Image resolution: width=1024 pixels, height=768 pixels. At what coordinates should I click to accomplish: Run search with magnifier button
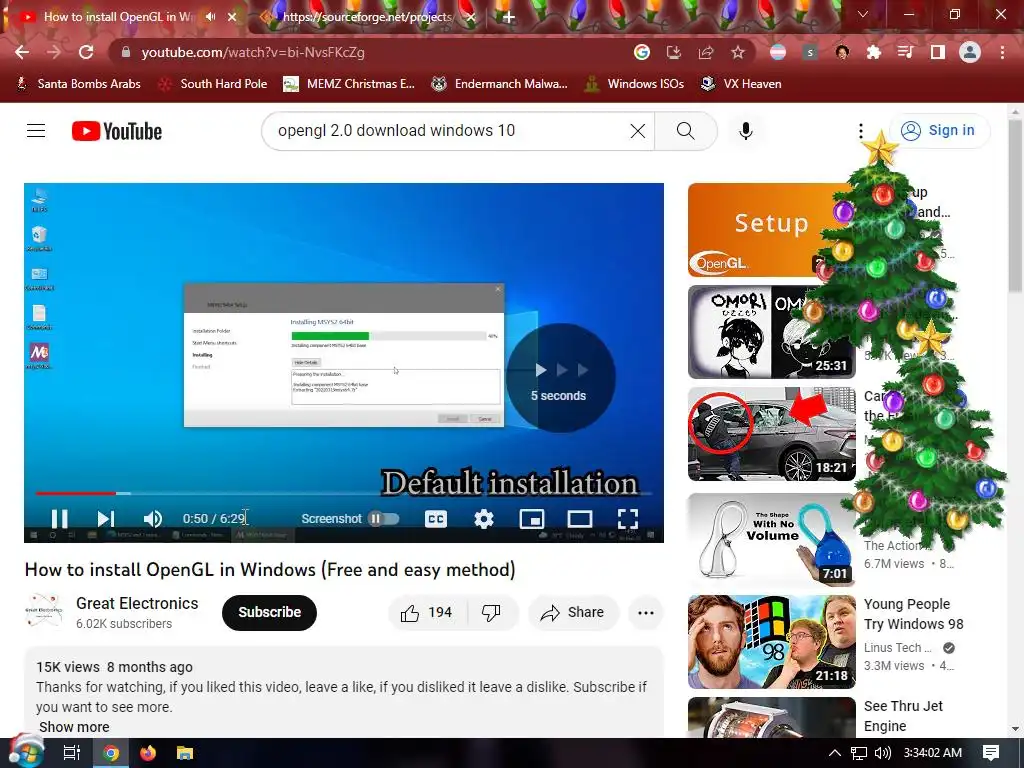point(686,131)
